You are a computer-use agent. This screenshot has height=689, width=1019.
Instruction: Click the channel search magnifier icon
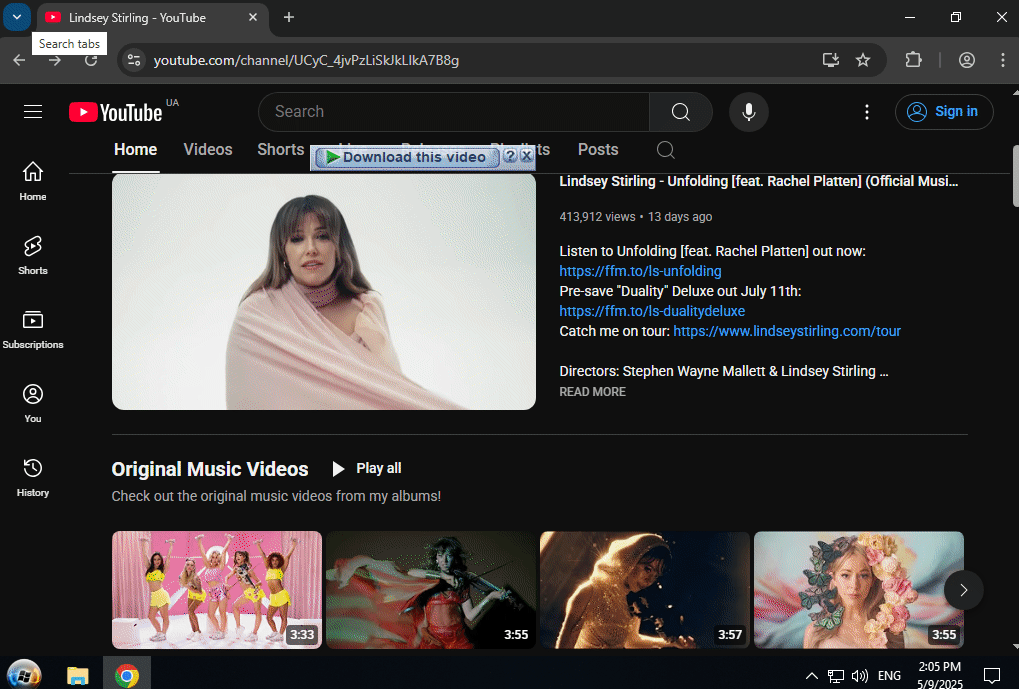[x=665, y=150]
